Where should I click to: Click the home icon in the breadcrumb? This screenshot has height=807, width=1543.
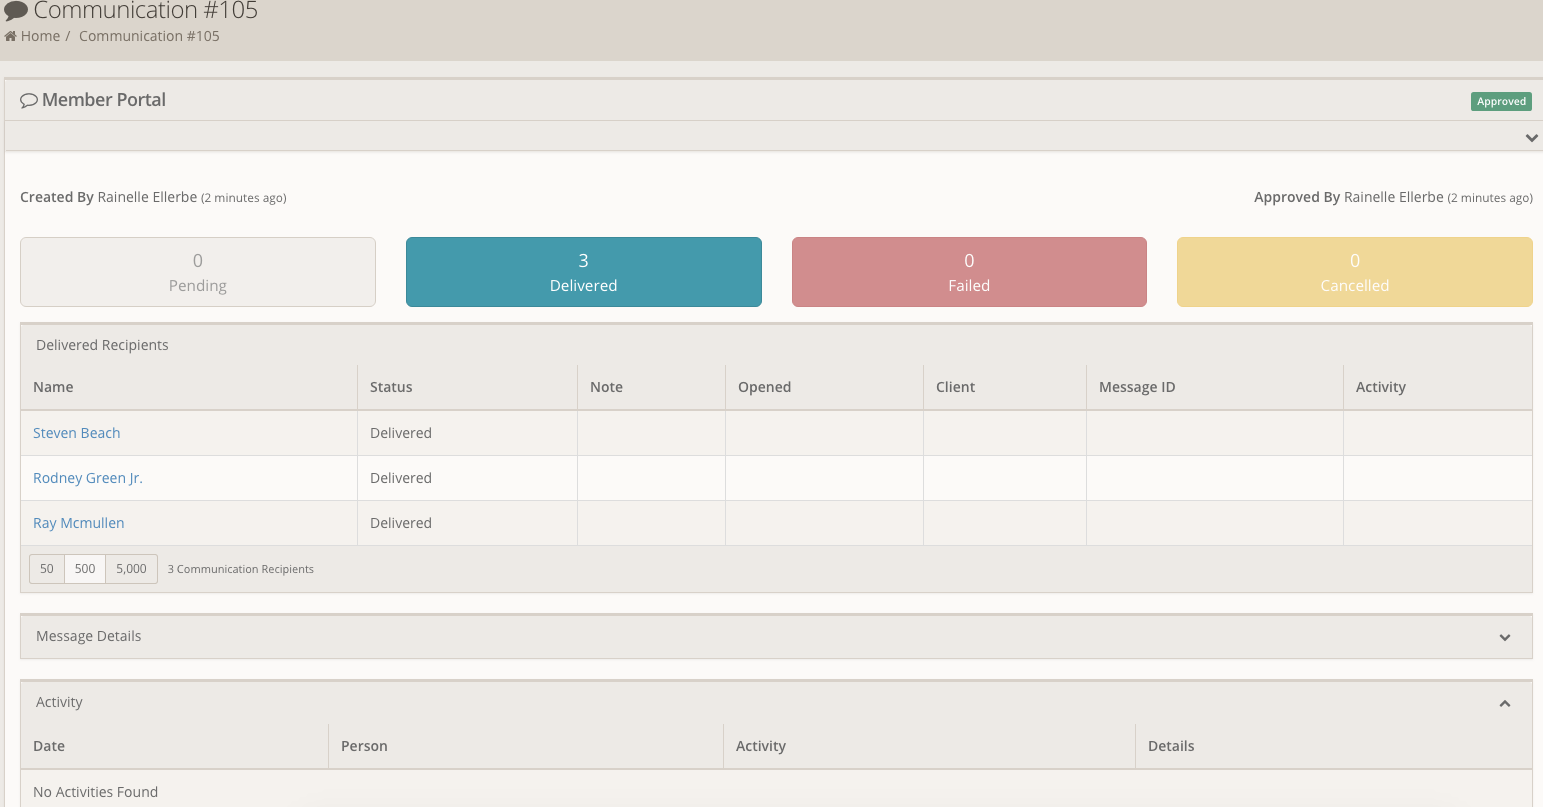[x=8, y=35]
